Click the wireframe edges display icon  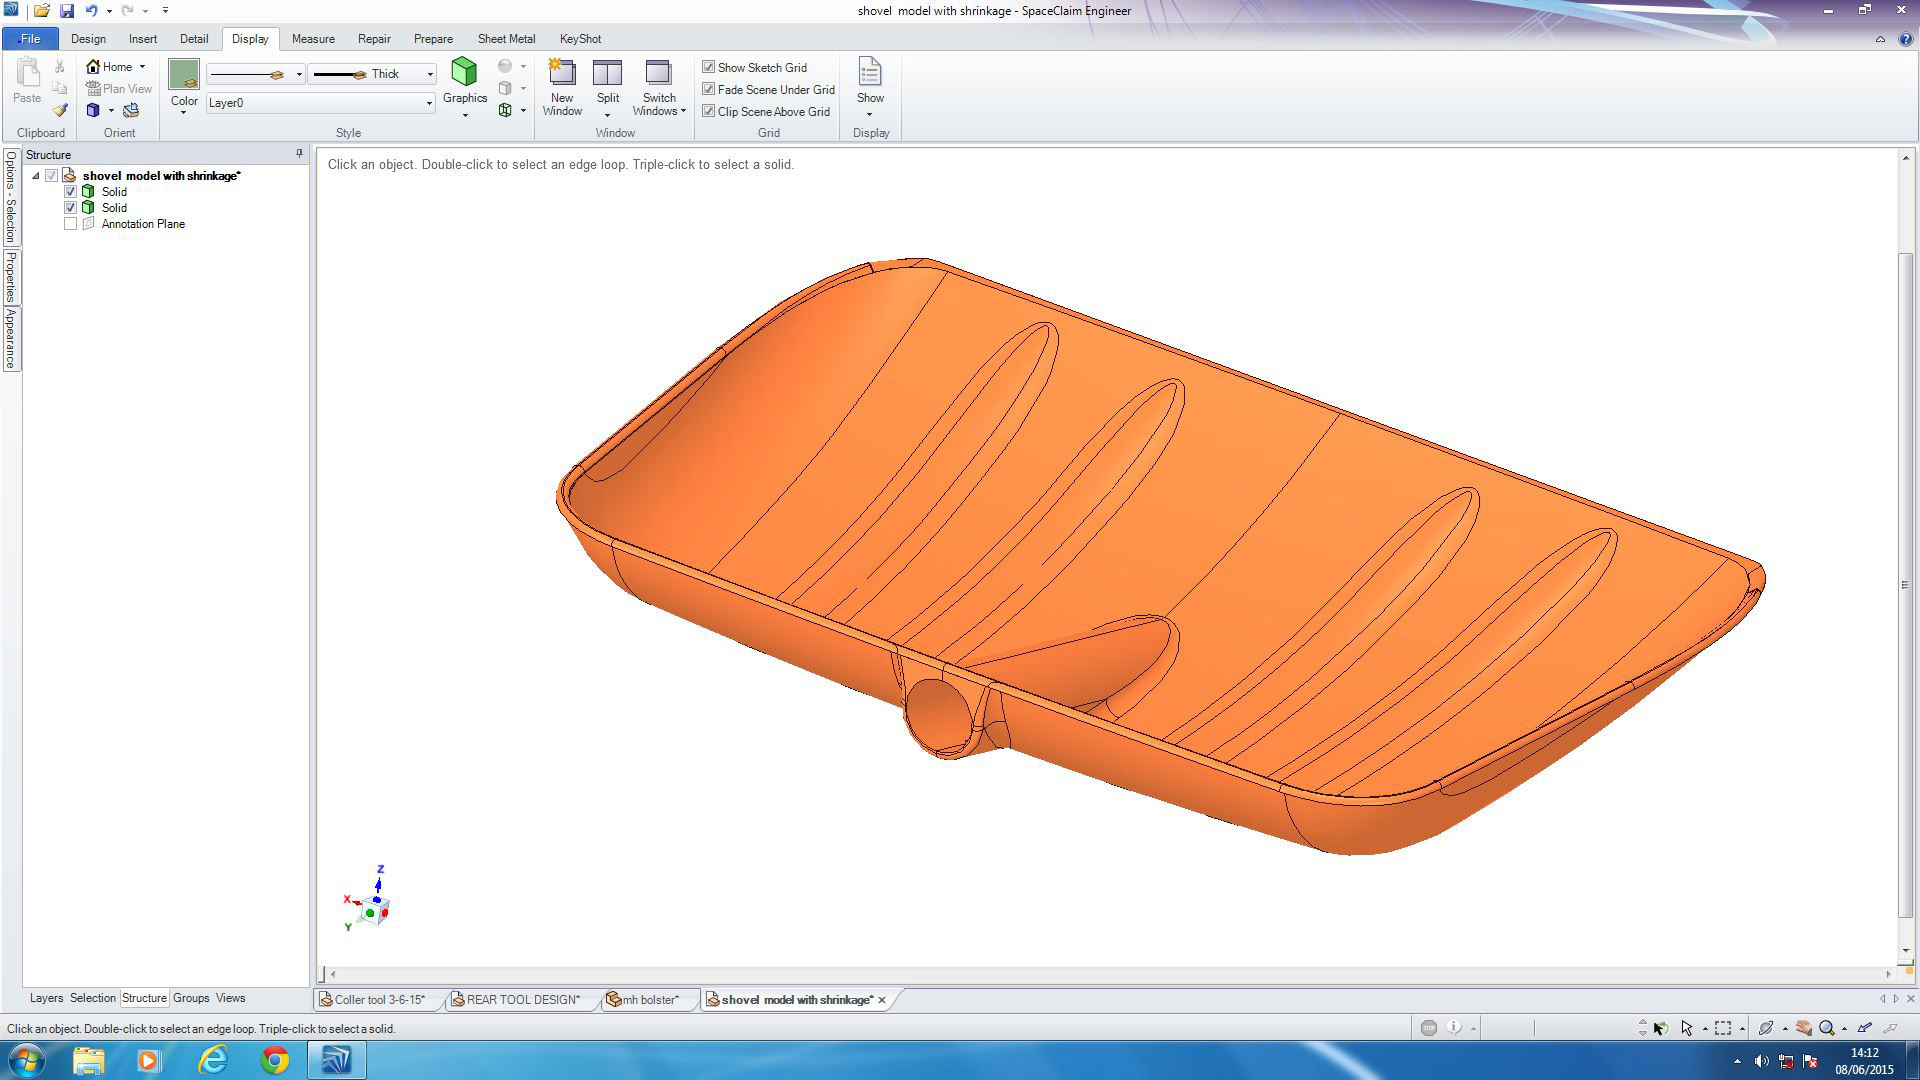pos(505,110)
